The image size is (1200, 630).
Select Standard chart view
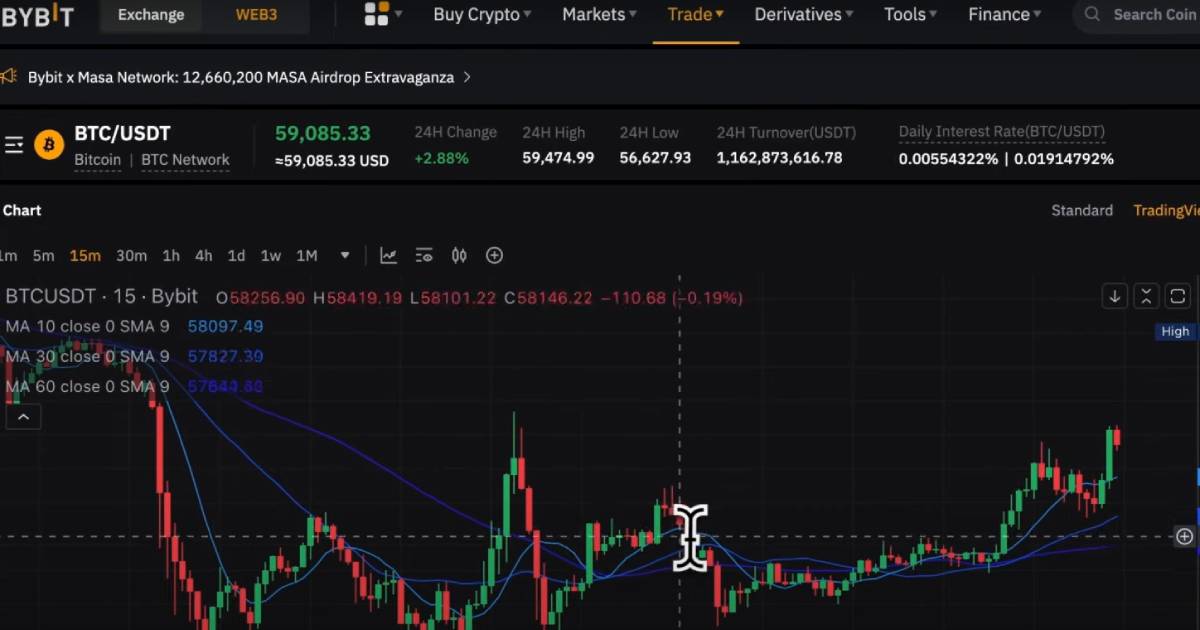[x=1082, y=210]
